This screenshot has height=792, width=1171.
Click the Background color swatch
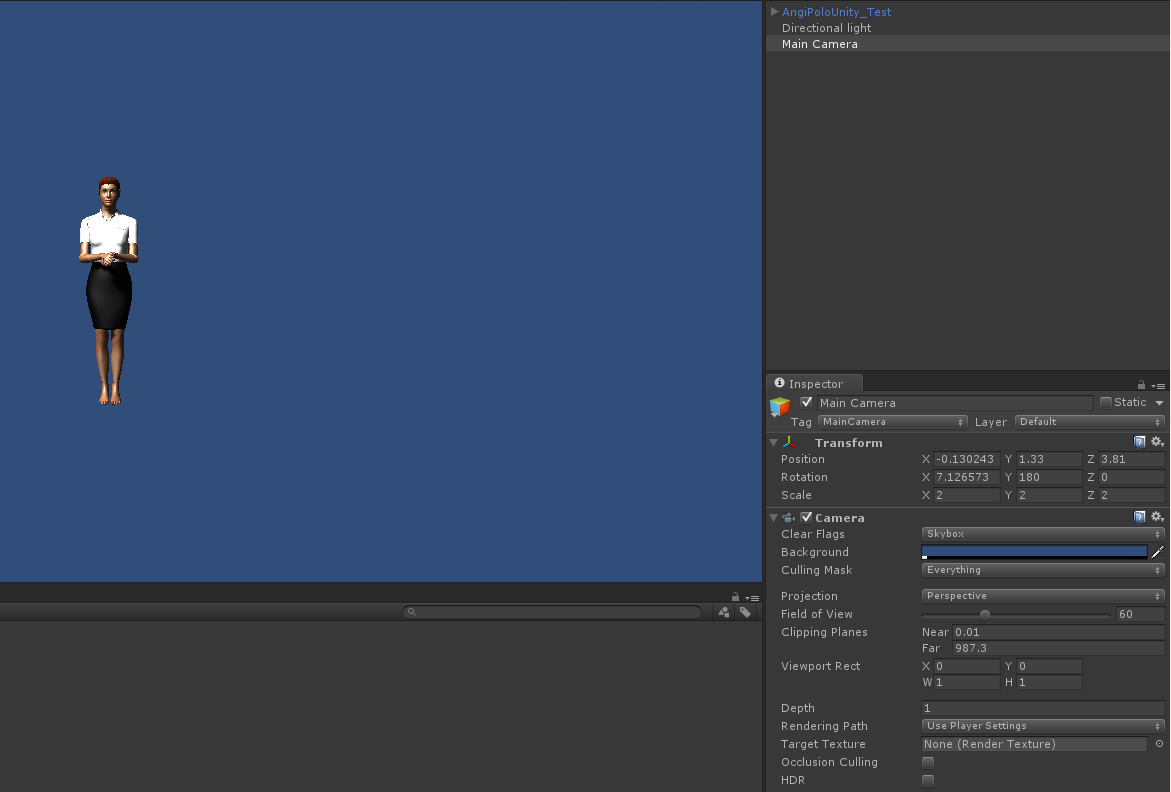[1034, 551]
